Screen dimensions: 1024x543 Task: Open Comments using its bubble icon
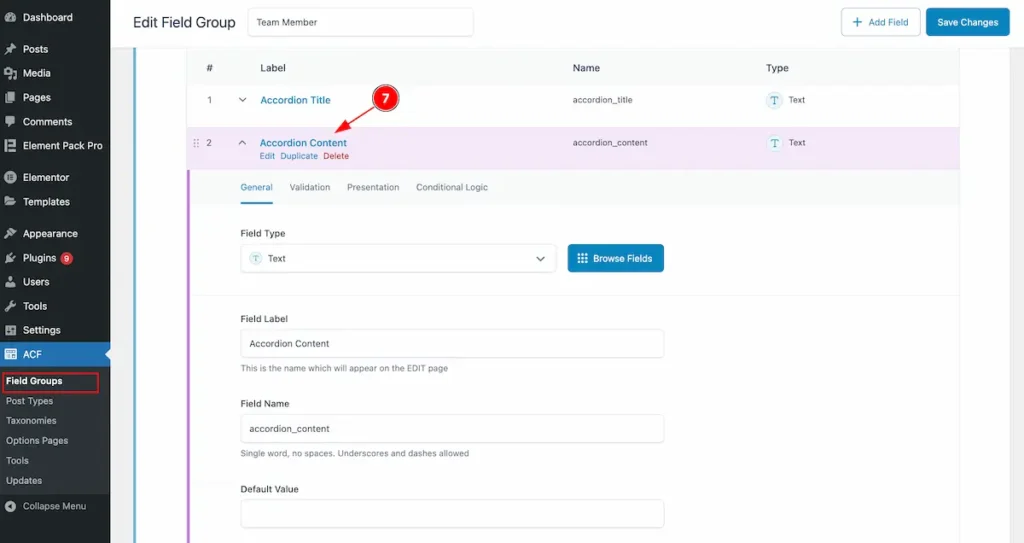[x=10, y=122]
